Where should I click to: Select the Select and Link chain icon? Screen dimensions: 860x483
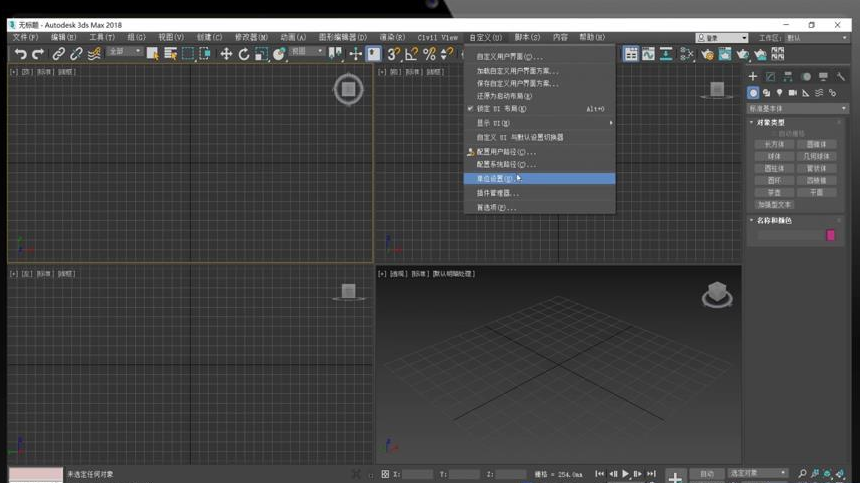click(58, 54)
